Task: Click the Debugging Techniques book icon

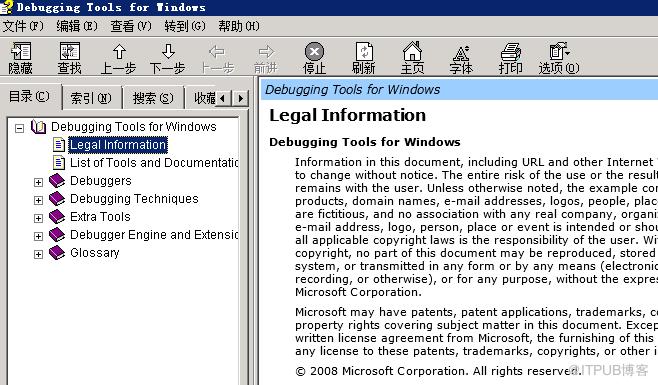Action: coord(57,199)
